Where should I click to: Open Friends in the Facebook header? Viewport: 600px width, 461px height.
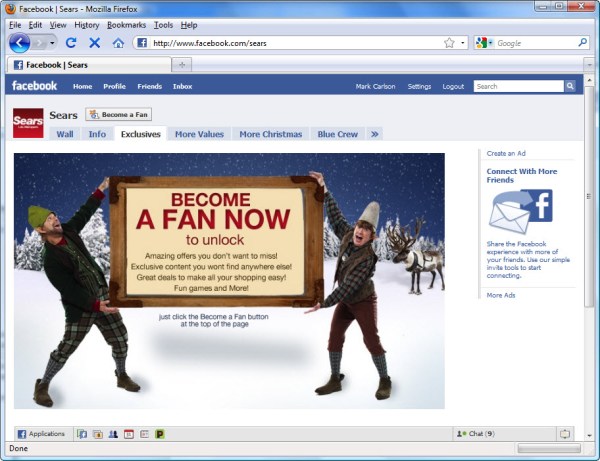(x=150, y=86)
